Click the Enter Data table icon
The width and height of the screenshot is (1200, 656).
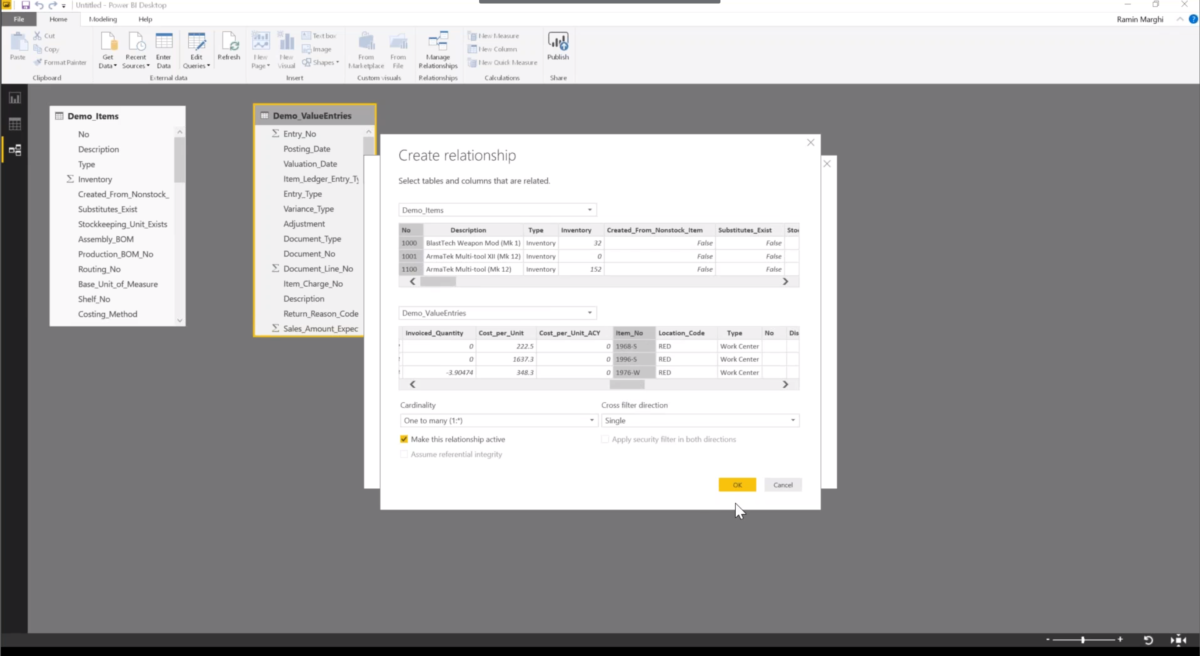click(164, 41)
